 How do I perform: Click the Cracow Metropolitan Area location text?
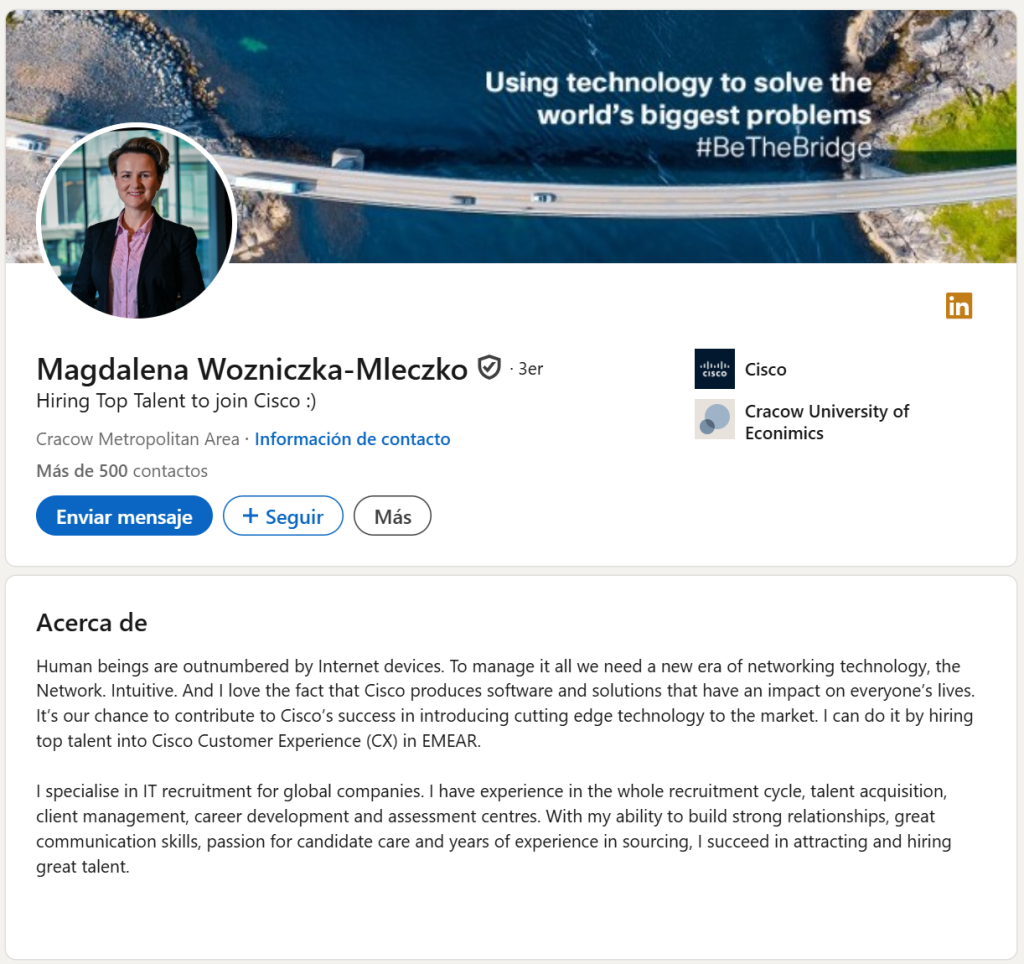pyautogui.click(x=138, y=439)
